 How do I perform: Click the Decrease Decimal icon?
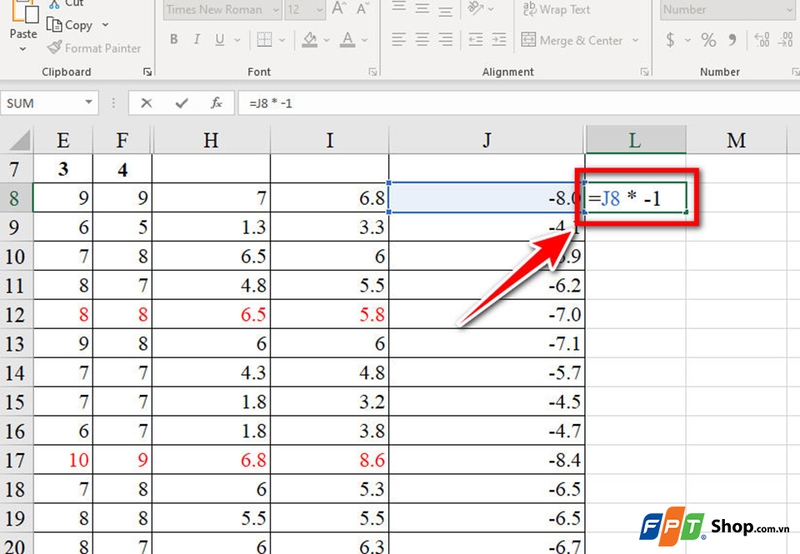pyautogui.click(x=785, y=40)
